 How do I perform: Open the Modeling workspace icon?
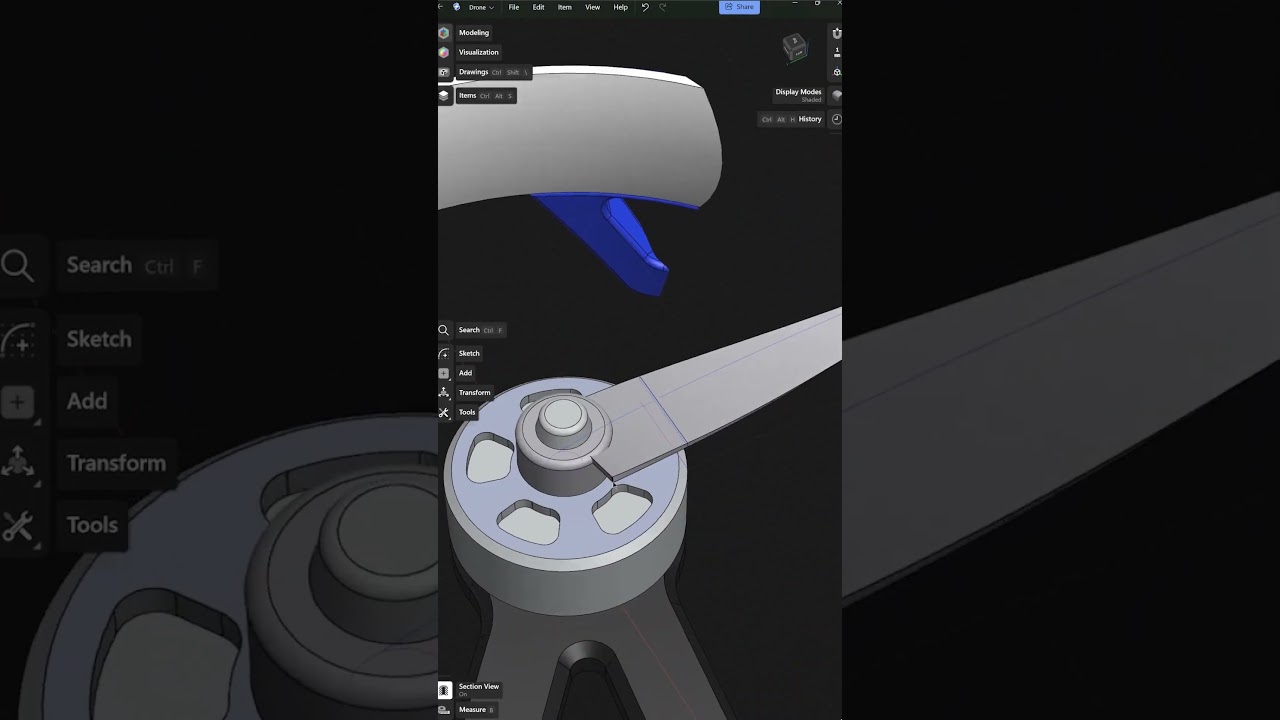[444, 33]
